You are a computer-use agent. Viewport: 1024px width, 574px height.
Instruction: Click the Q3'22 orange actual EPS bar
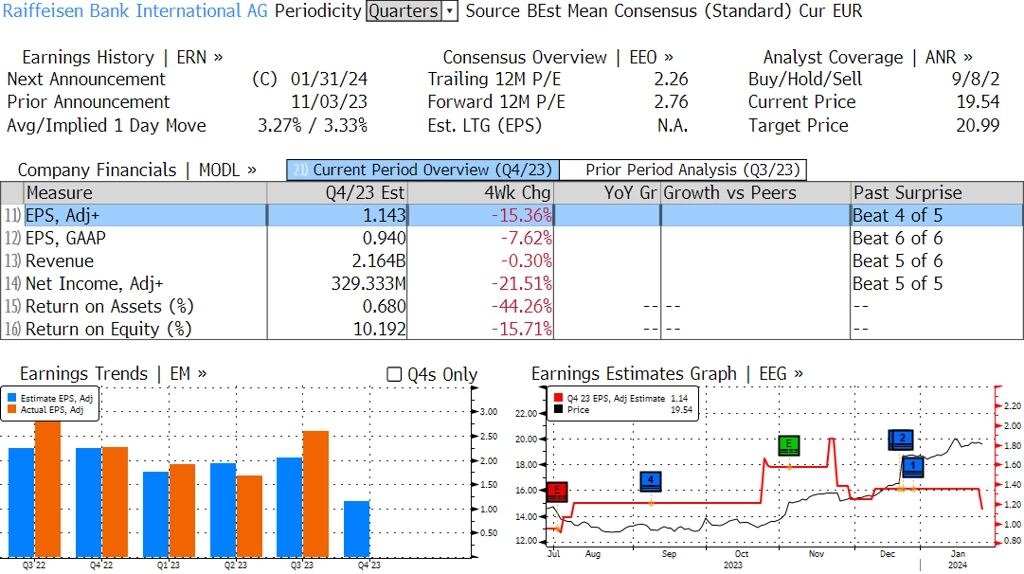pos(48,490)
